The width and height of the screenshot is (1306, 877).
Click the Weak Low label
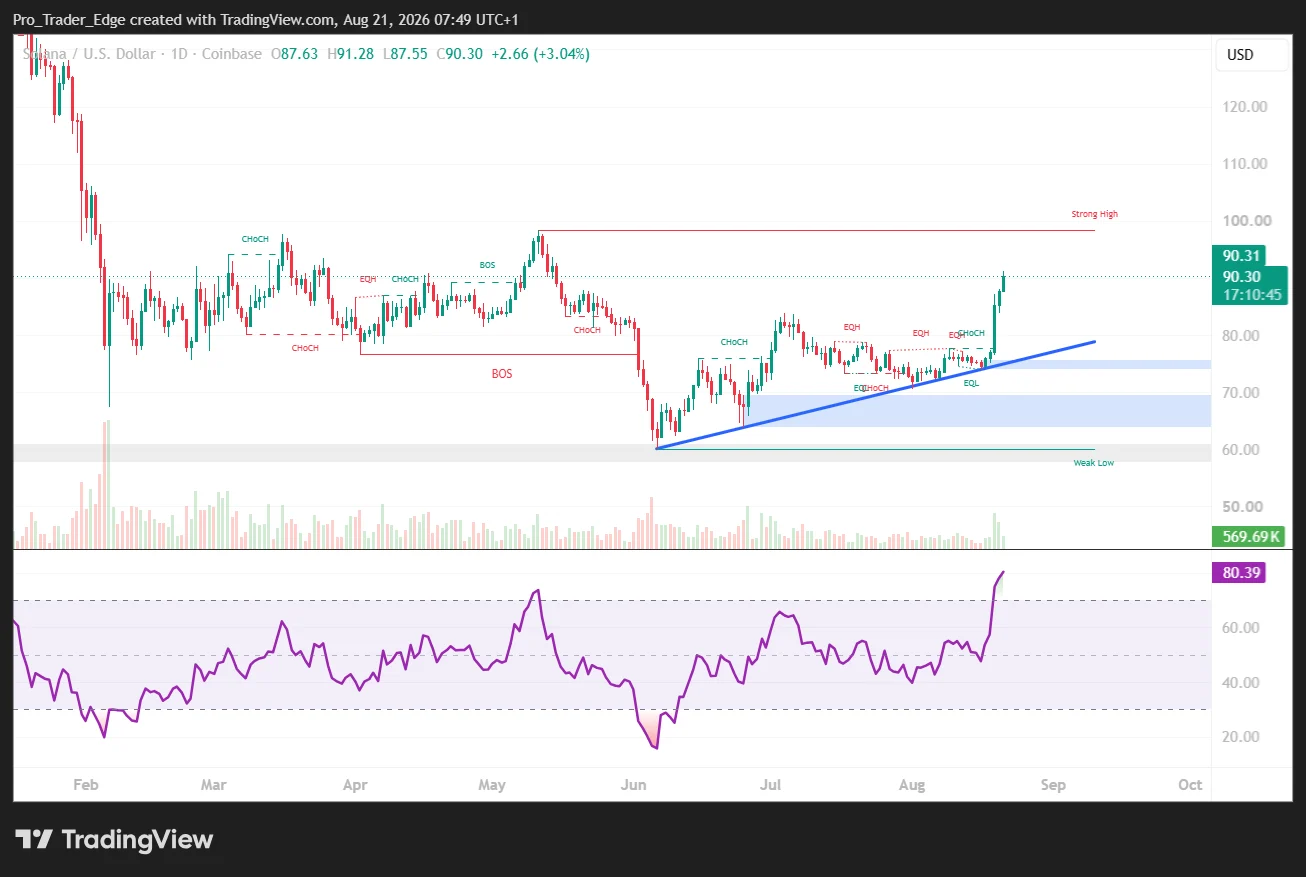point(1093,462)
